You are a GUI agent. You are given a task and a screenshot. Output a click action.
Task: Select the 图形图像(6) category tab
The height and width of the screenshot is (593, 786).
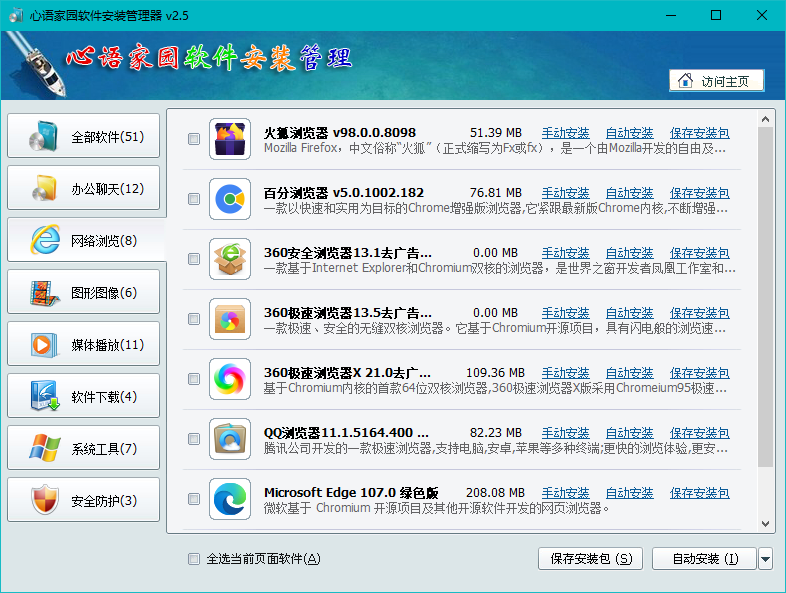[x=84, y=292]
